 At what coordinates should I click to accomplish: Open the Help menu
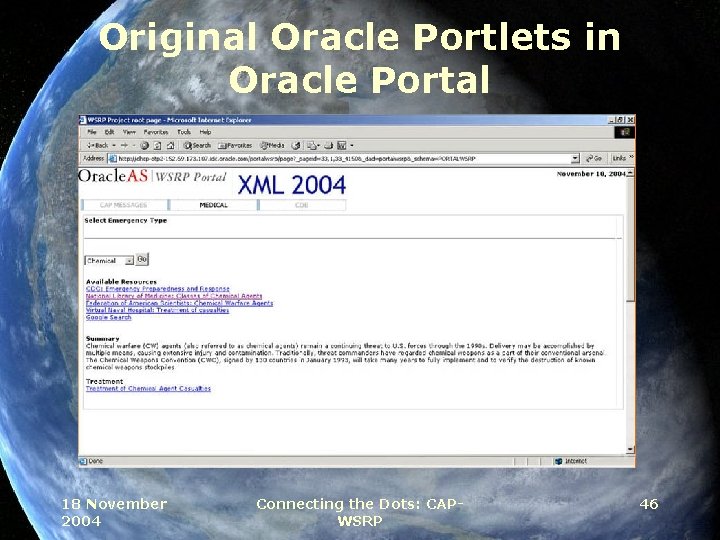(205, 132)
